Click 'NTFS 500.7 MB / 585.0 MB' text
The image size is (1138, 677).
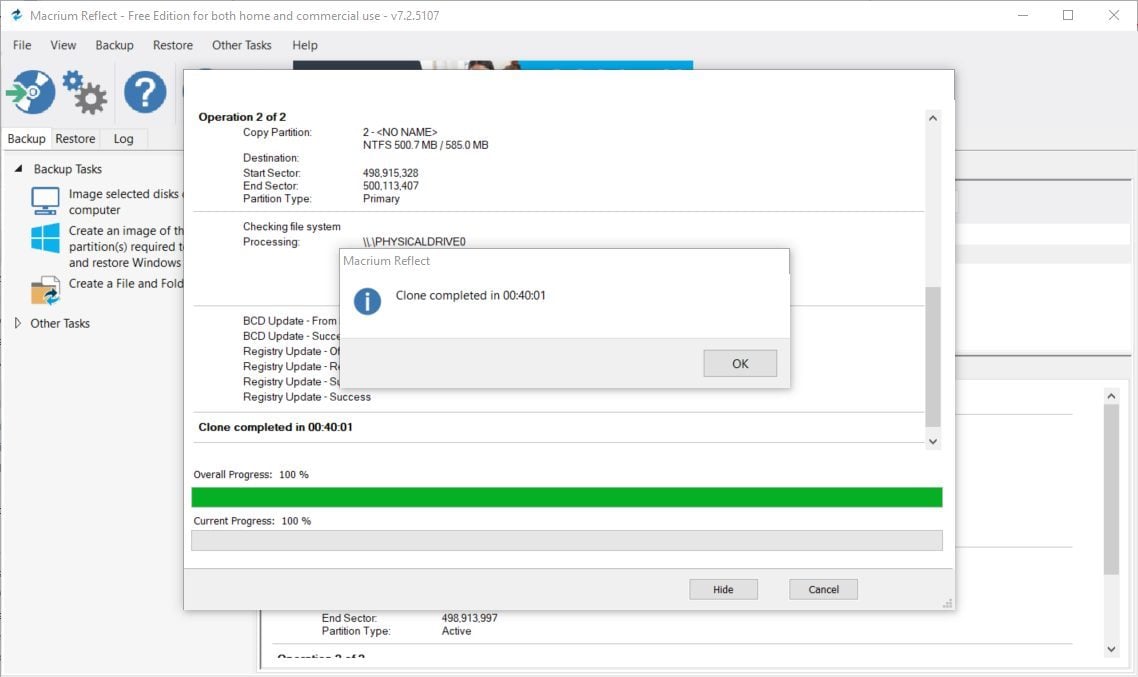coord(425,145)
